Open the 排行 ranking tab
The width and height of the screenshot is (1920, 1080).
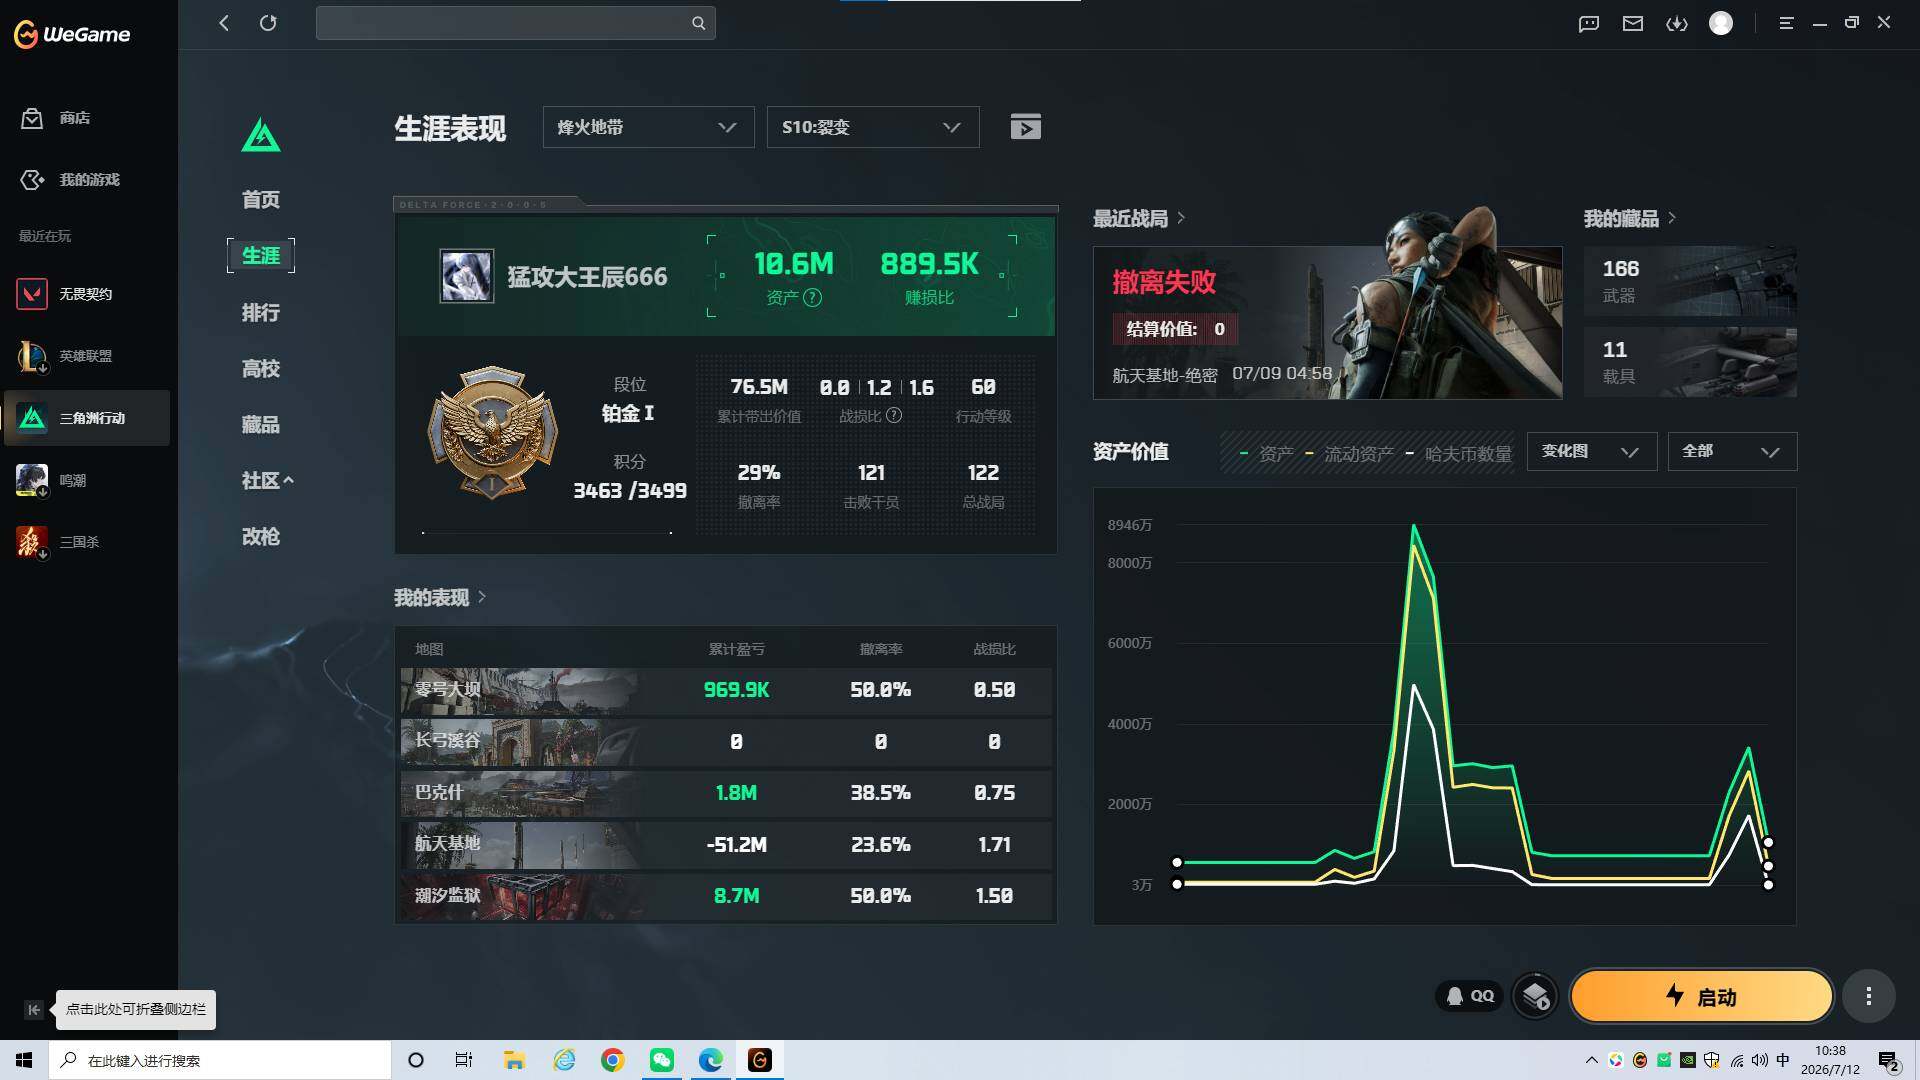tap(261, 313)
